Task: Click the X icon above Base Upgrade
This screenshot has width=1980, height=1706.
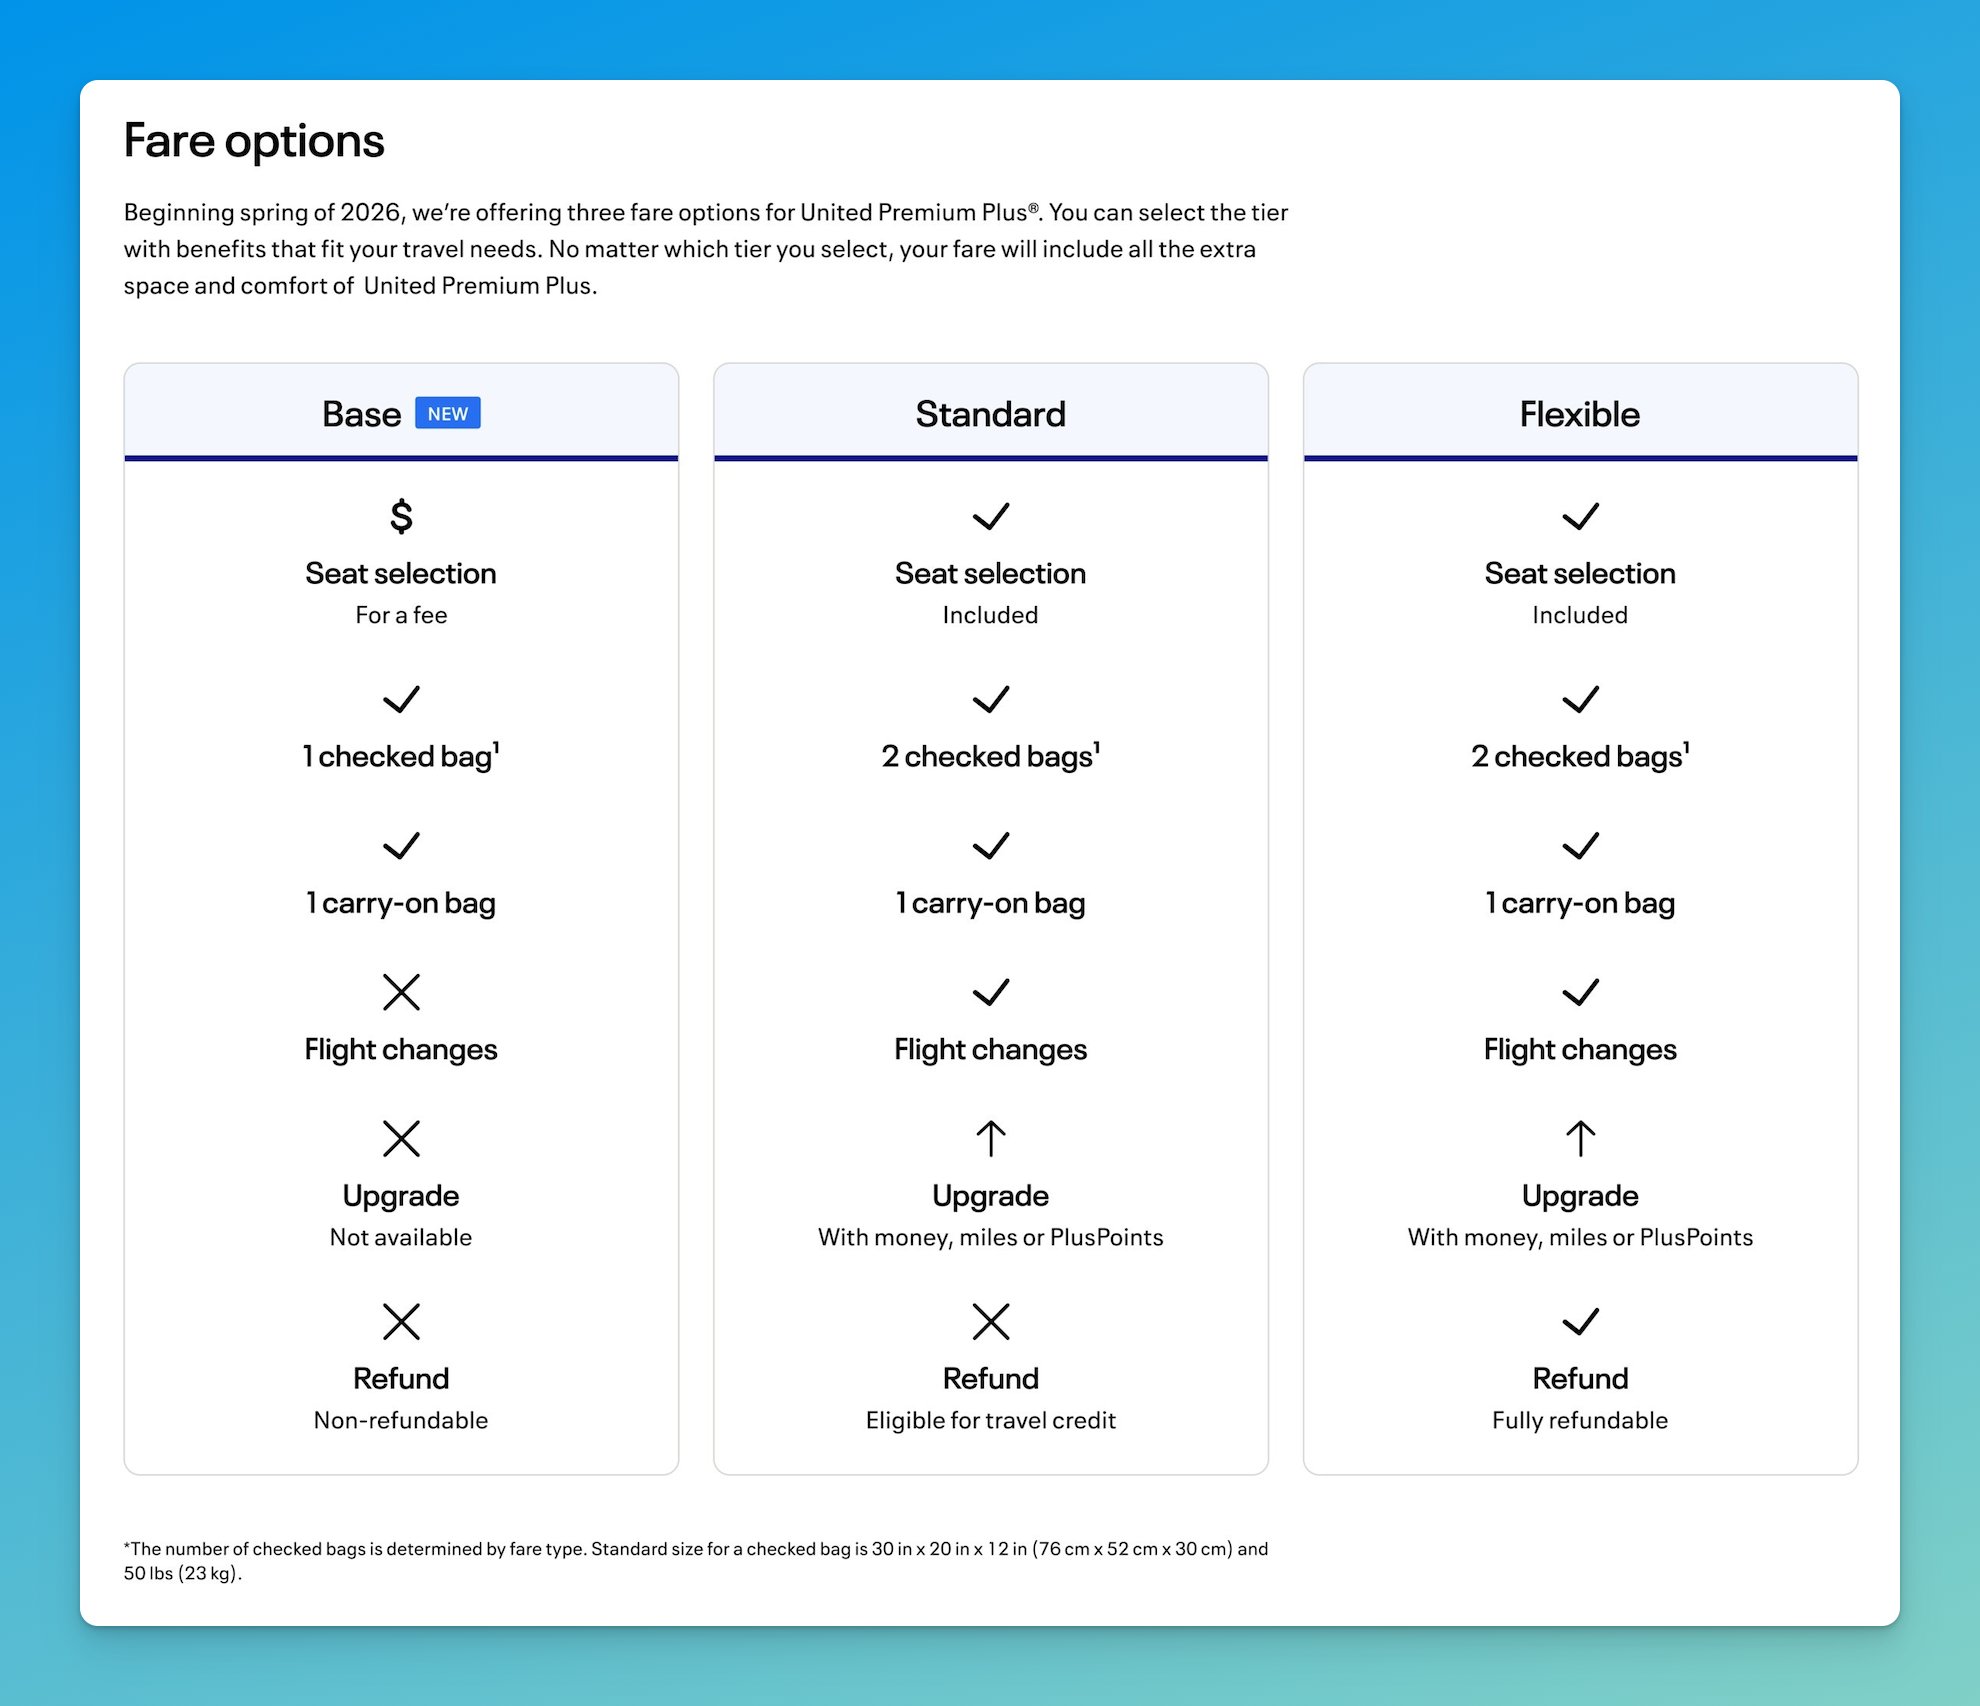Action: point(401,1138)
